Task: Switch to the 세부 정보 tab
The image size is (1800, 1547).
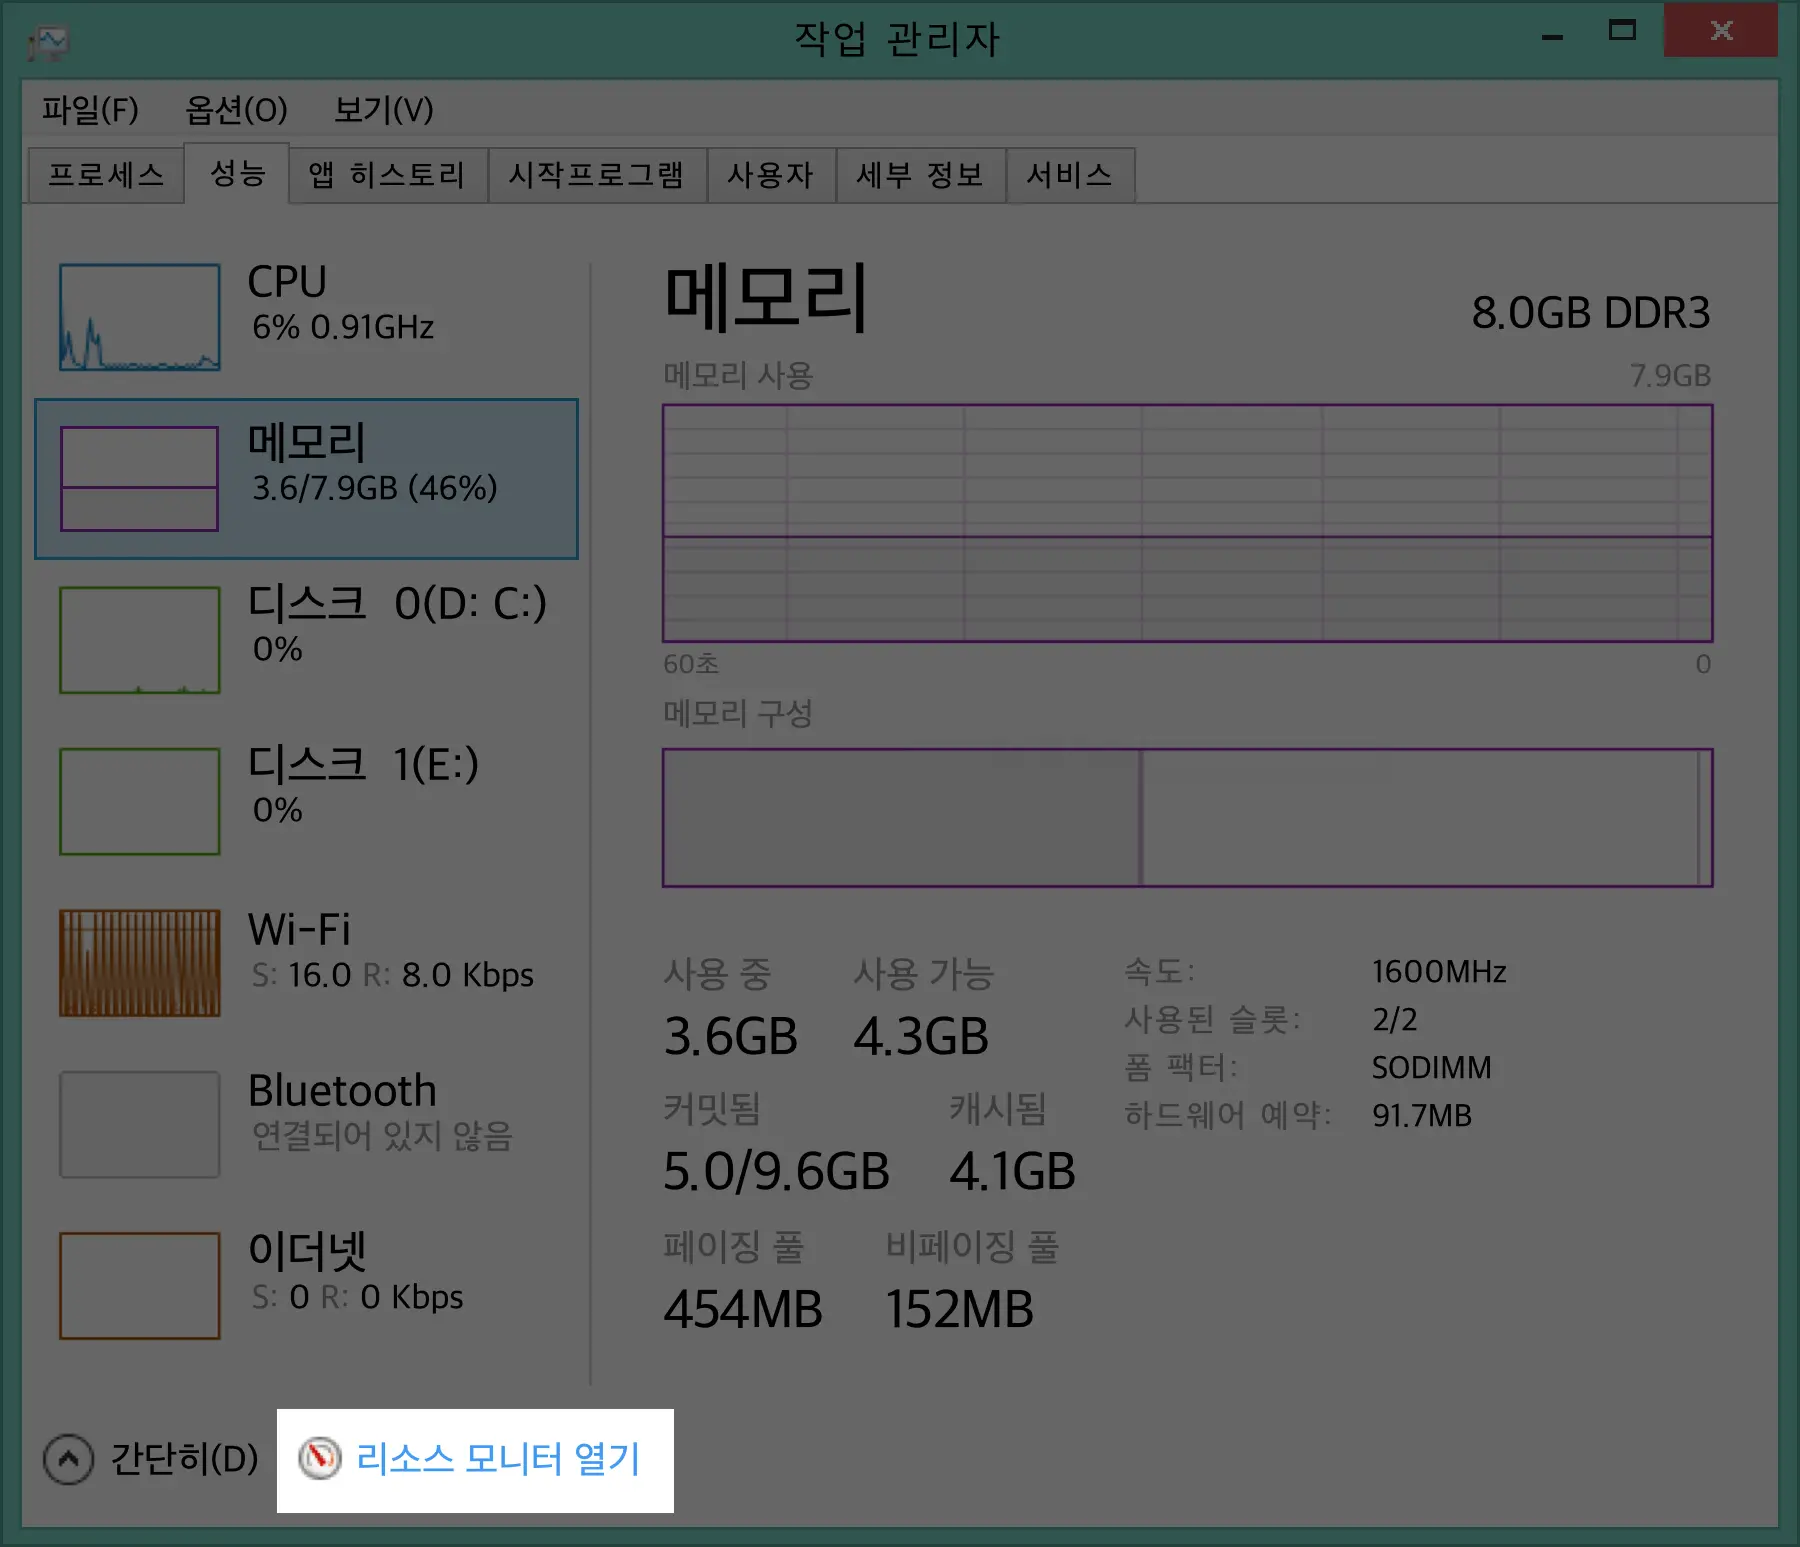Action: pos(920,175)
